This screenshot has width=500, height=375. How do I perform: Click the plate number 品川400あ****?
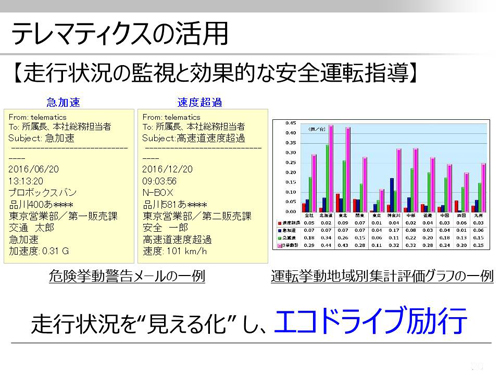coord(41,204)
